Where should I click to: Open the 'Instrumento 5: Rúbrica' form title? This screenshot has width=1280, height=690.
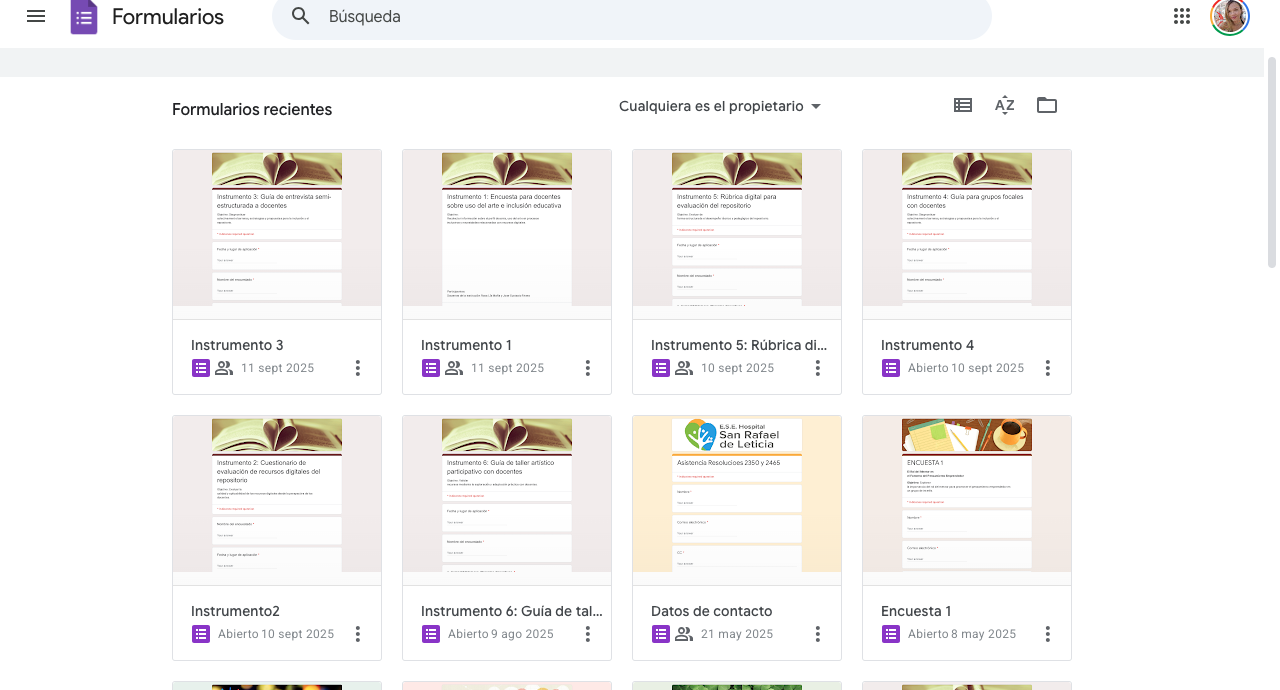coord(738,345)
